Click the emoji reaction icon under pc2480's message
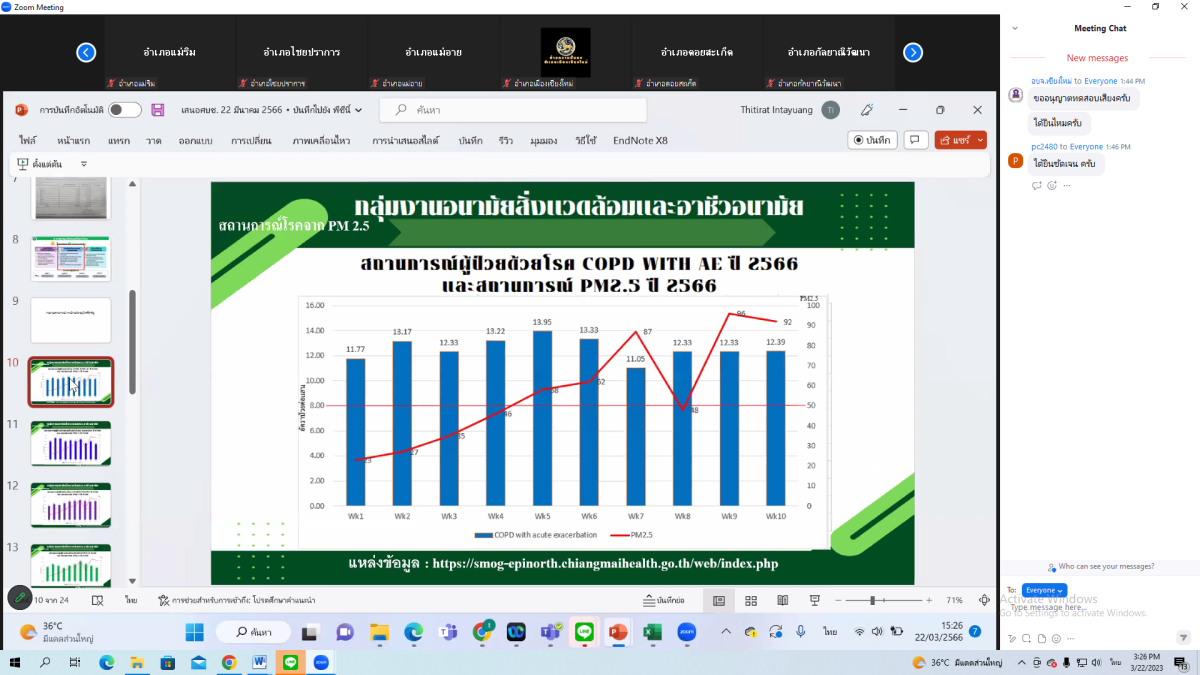1200x675 pixels. 1052,185
